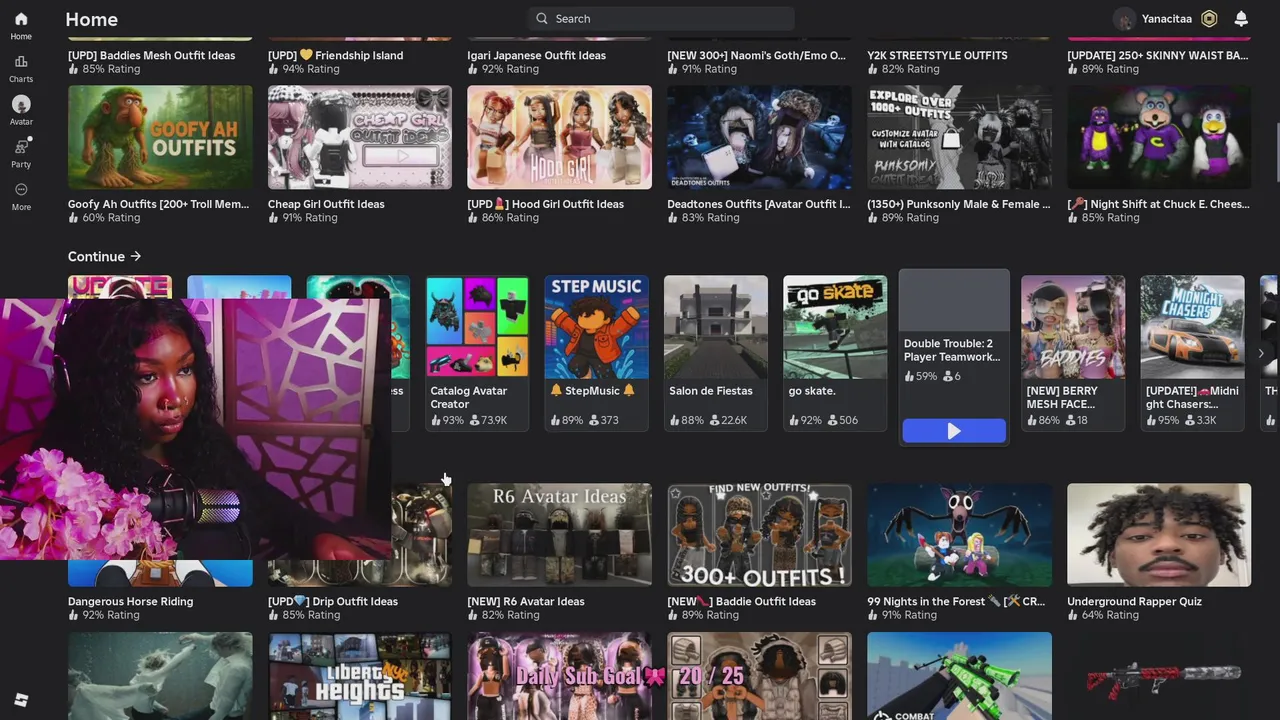This screenshot has height=720, width=1280.
Task: Open Goofy Ah Outfits thumbnail
Action: [x=160, y=137]
